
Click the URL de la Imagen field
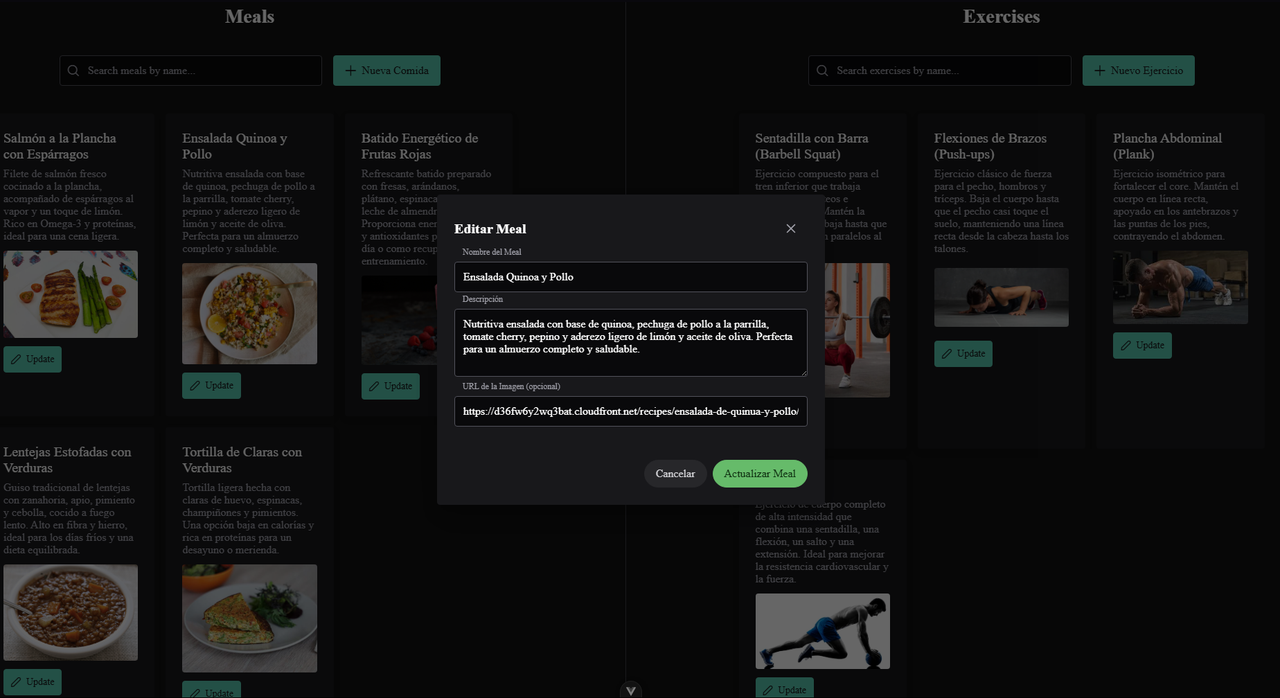pyautogui.click(x=630, y=411)
